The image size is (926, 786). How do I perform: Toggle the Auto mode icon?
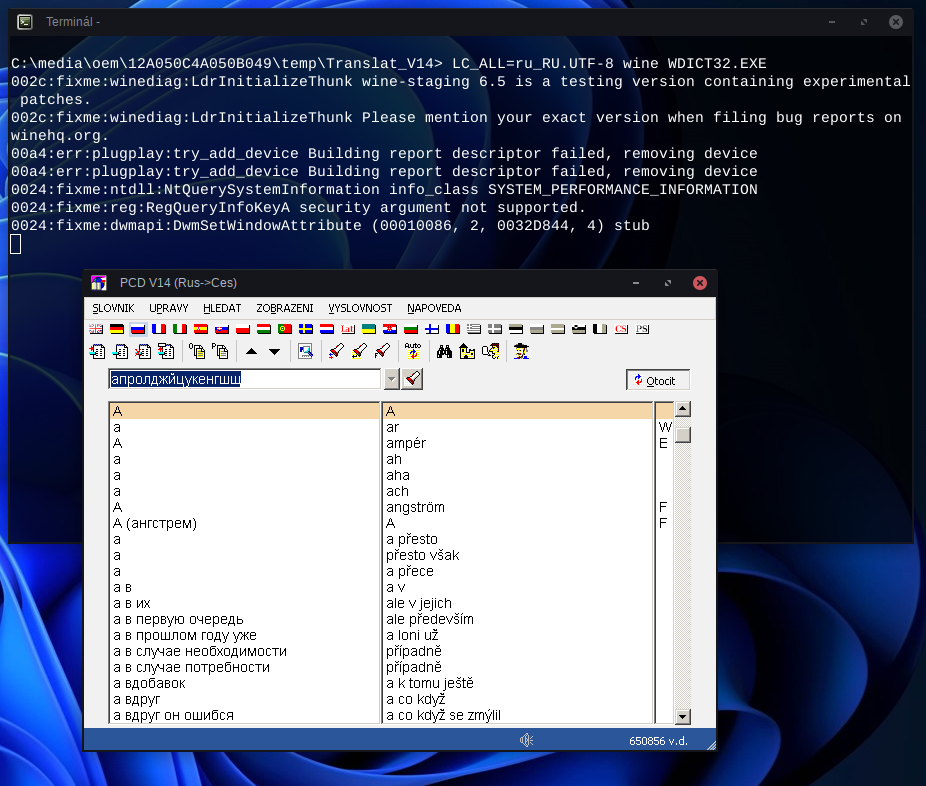coord(413,352)
